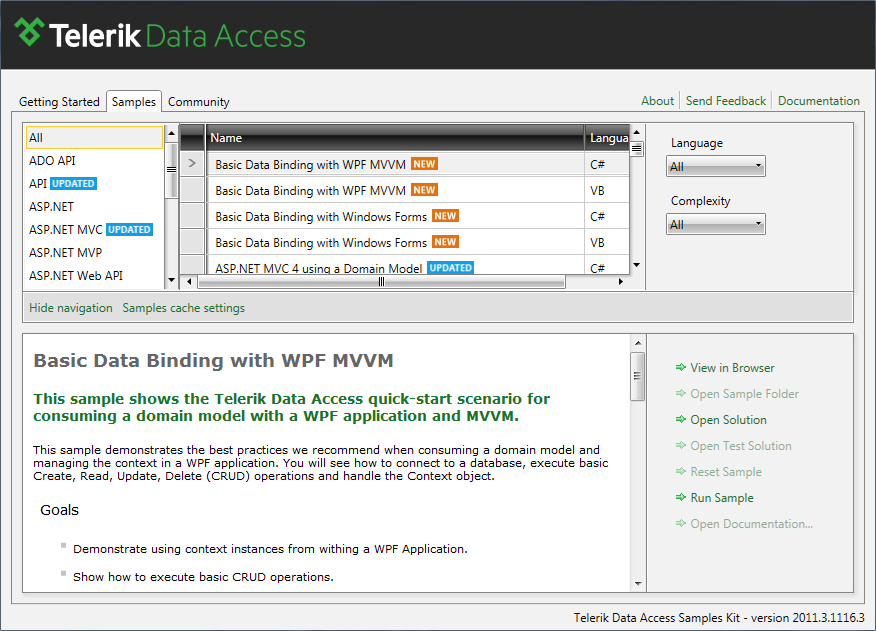Click samples grid scroll-left arrow
876x631 pixels.
tap(189, 282)
